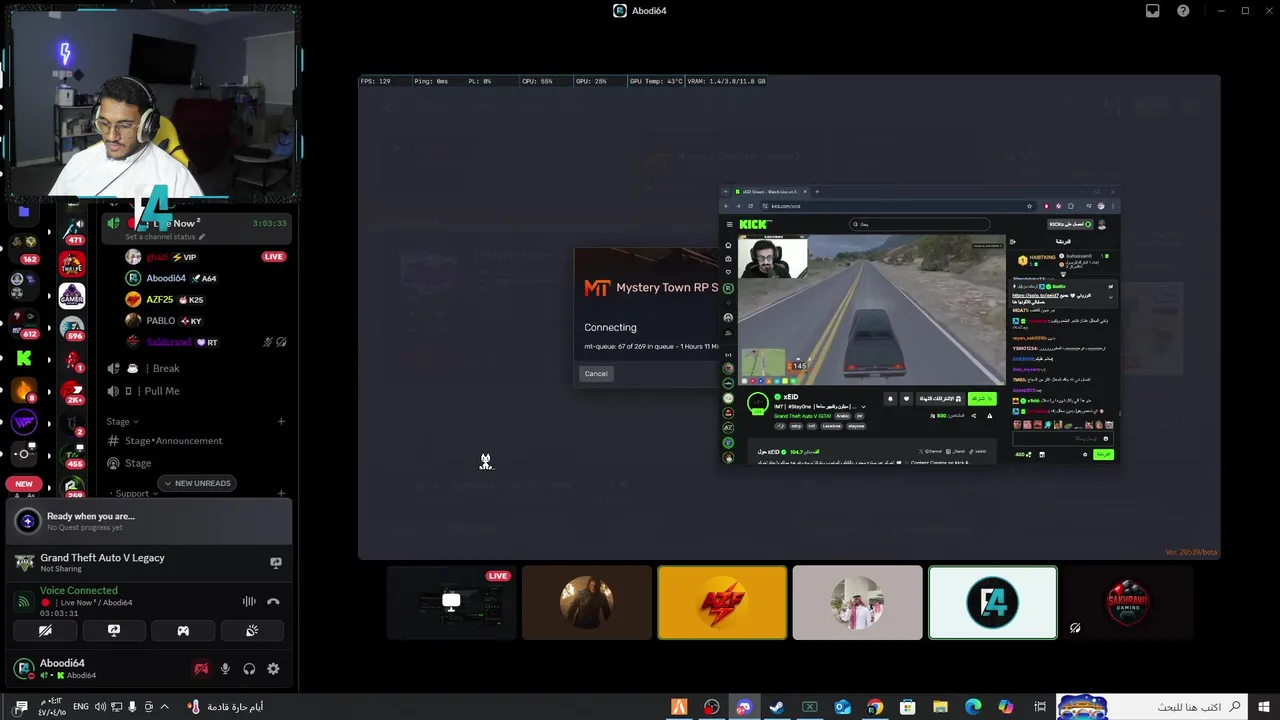1280x720 pixels.
Task: Toggle the soundboard button in the voice panel
Action: 252,631
